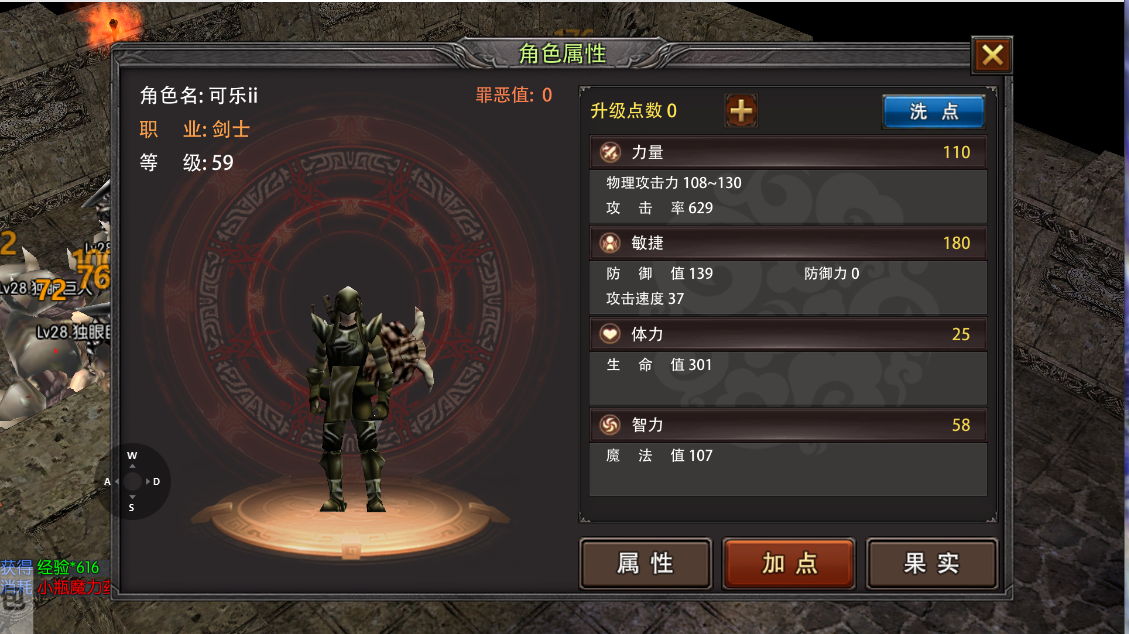Image resolution: width=1129 pixels, height=634 pixels.
Task: Select the 智力 stat row value 58
Action: tap(961, 425)
